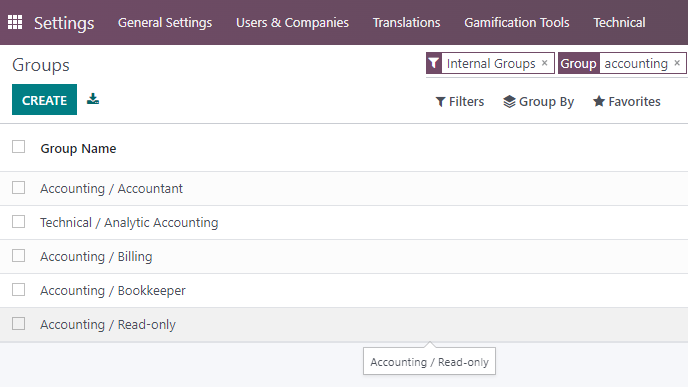Open the General Settings menu
The width and height of the screenshot is (688, 387).
tap(165, 22)
